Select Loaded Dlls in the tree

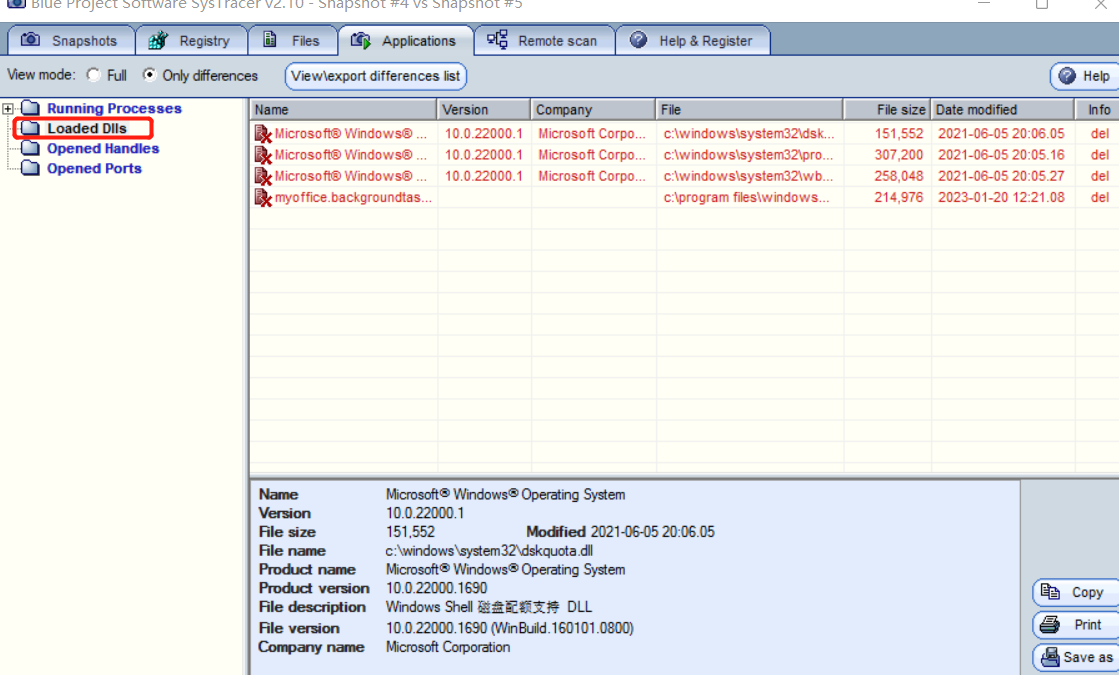coord(87,128)
